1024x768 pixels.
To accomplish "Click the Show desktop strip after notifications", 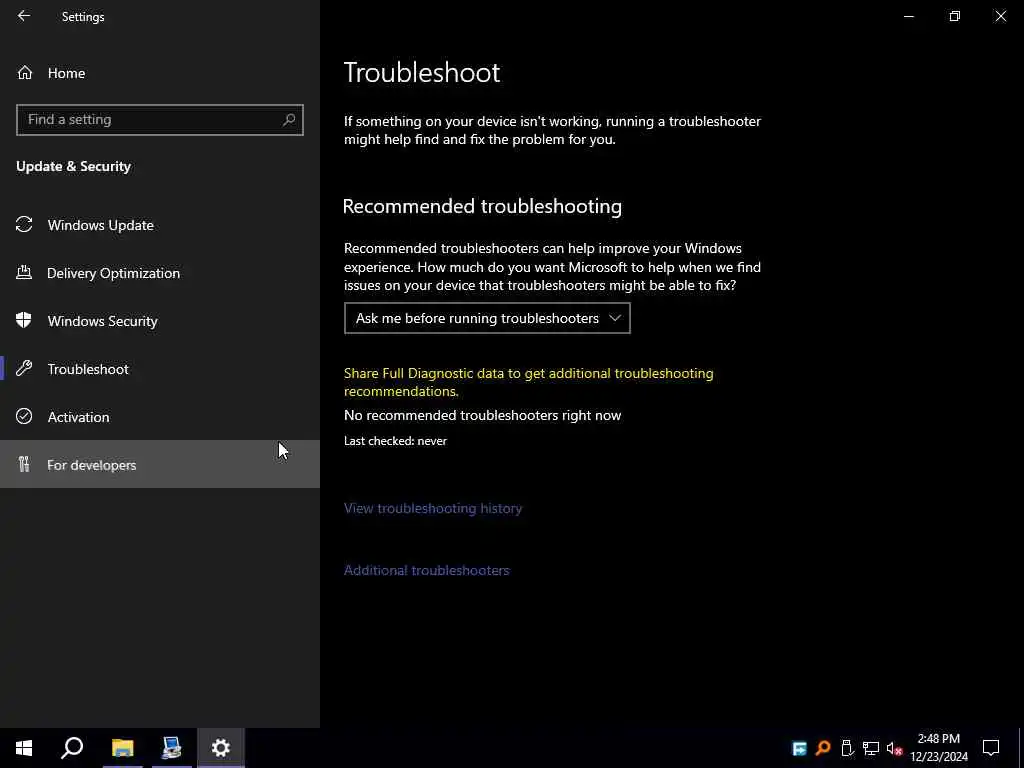I will (x=1021, y=748).
